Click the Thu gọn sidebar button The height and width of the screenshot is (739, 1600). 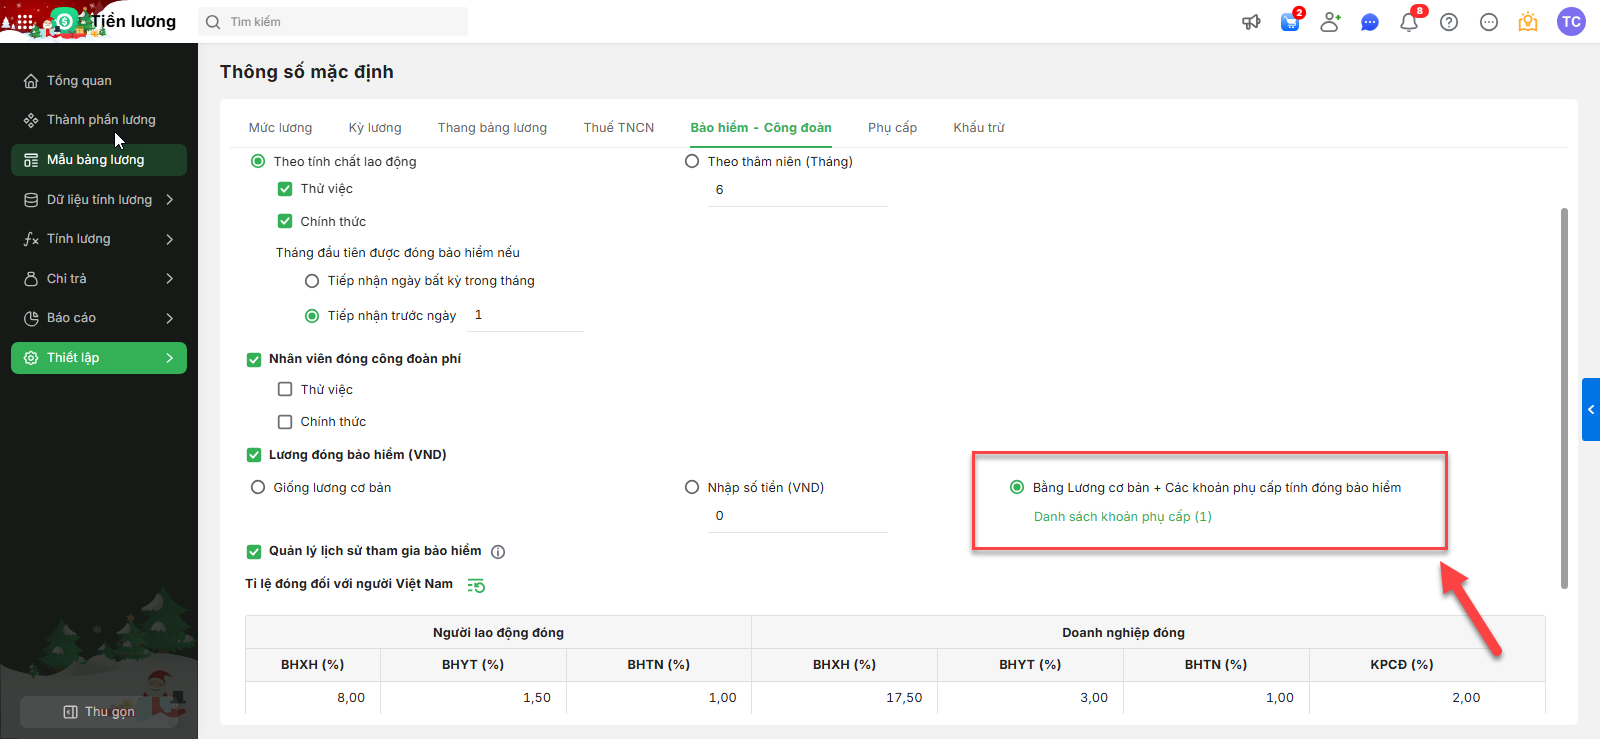coord(99,712)
